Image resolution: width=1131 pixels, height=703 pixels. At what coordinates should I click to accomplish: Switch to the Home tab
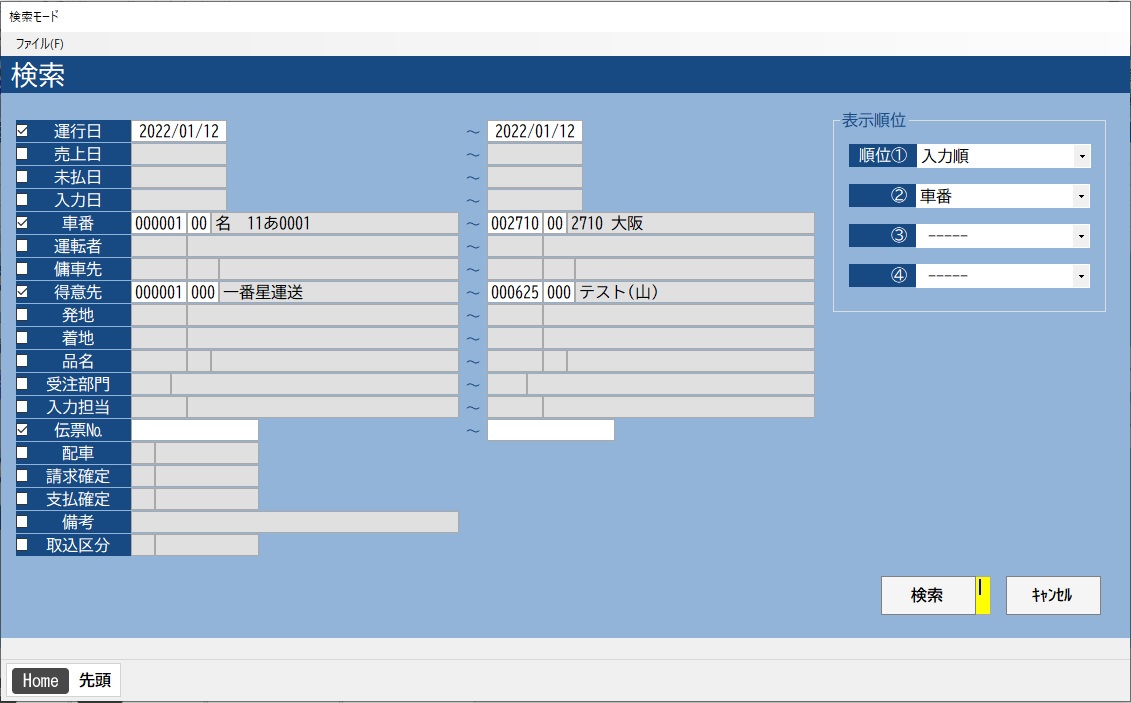[40, 681]
